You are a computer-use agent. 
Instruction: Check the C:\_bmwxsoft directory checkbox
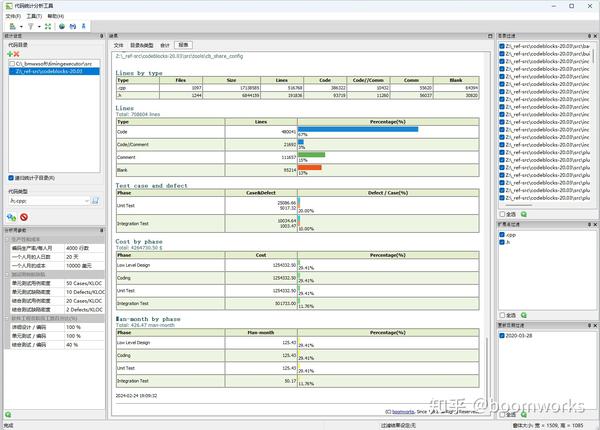click(12, 64)
